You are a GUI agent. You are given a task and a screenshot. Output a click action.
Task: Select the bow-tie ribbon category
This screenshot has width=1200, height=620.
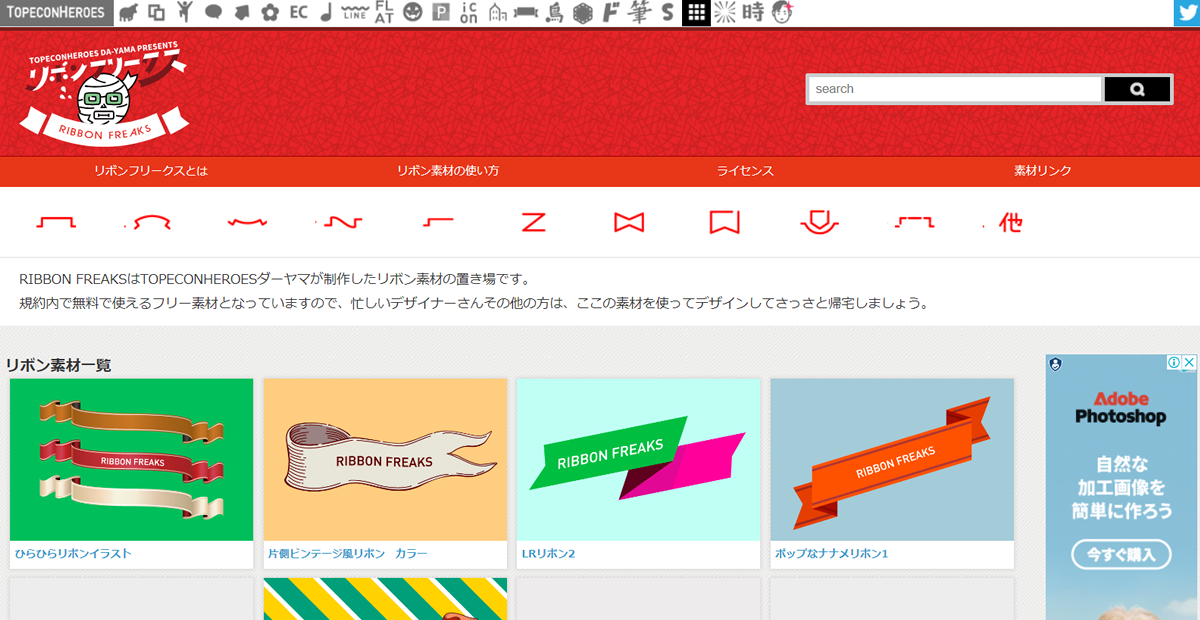[x=629, y=222]
